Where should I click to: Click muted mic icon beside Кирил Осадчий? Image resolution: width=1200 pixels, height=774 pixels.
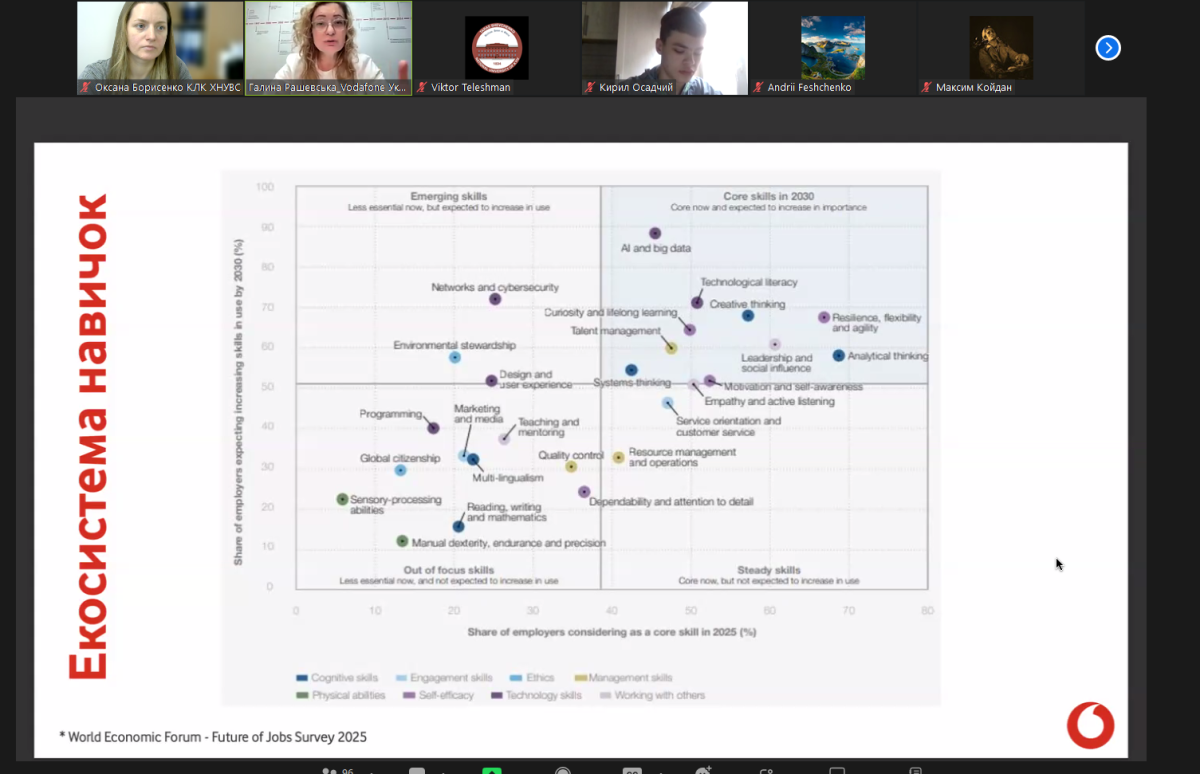[591, 88]
